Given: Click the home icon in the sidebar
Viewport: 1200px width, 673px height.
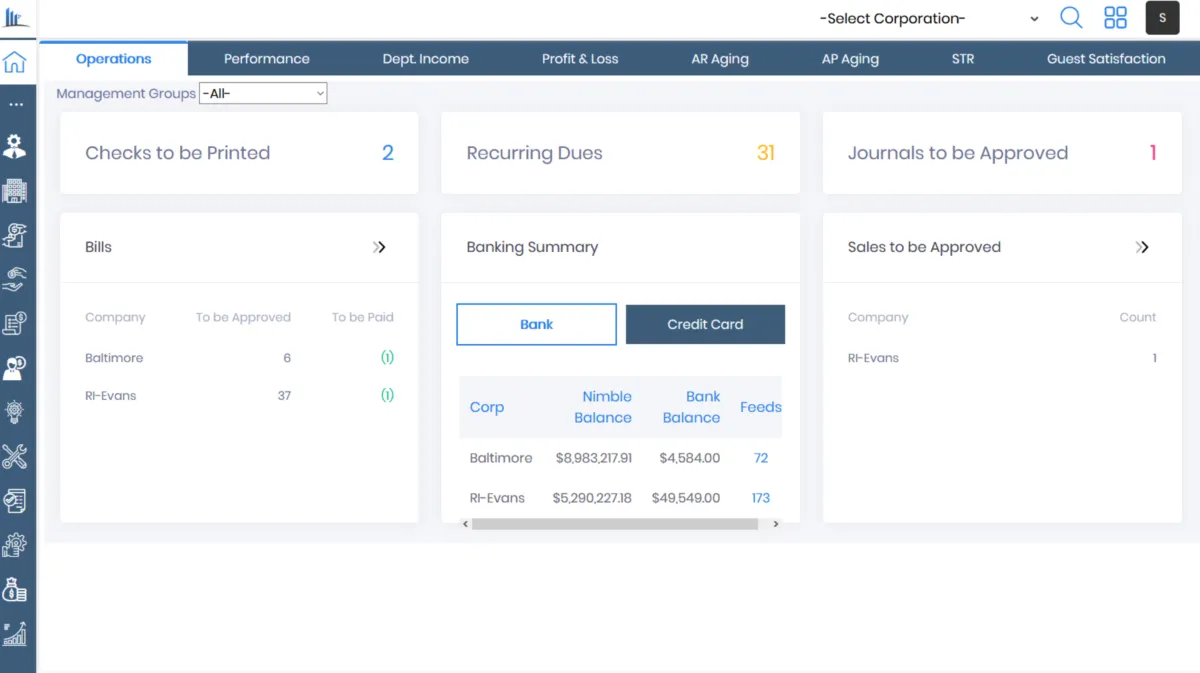Looking at the screenshot, I should coord(15,62).
